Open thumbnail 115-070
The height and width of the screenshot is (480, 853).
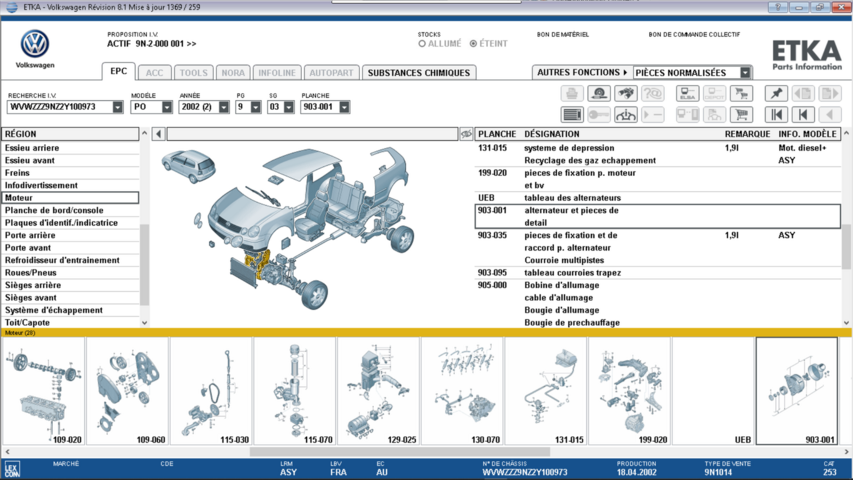click(294, 391)
